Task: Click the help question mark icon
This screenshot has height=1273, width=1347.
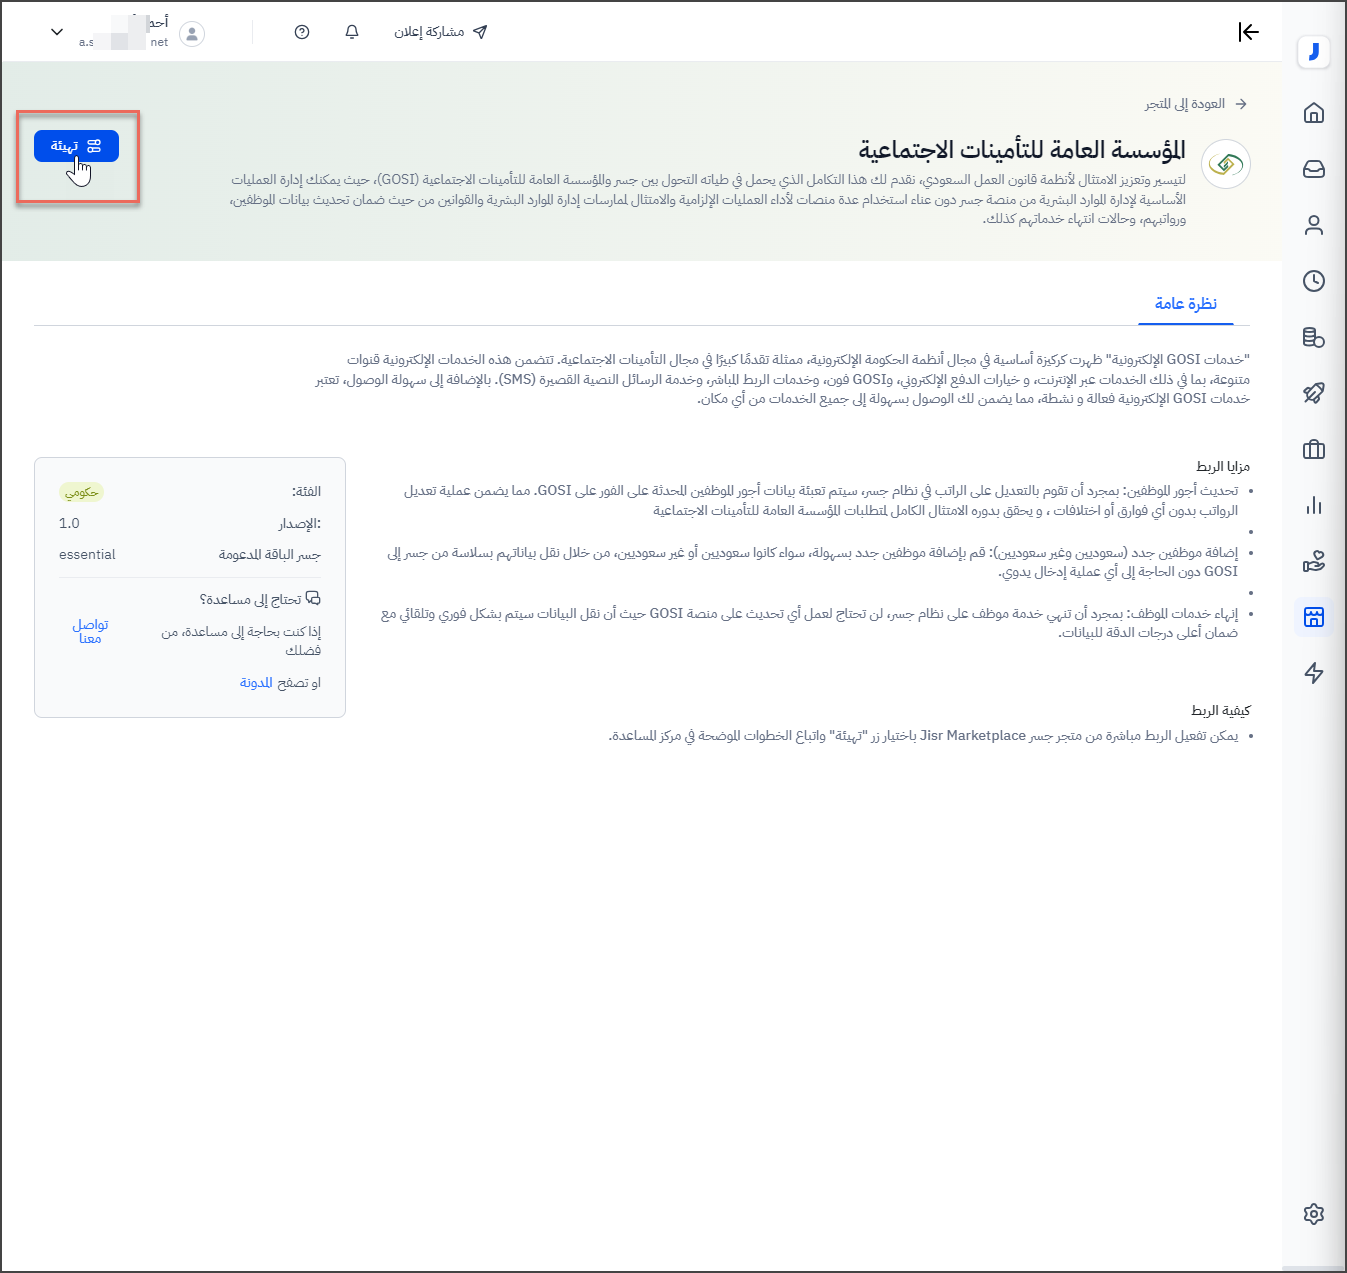Action: [302, 32]
